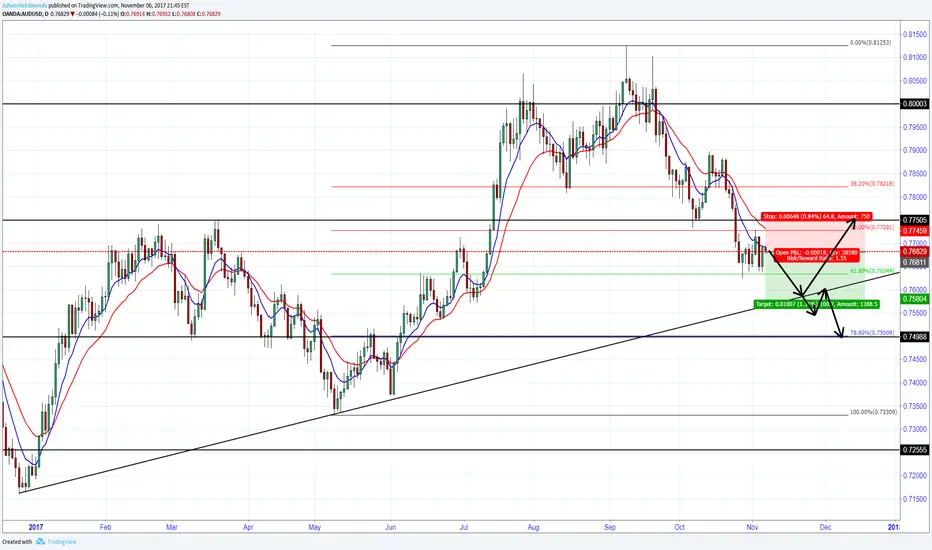The height and width of the screenshot is (550, 932).
Task: Select the Open P&L Risk/Reward label
Action: point(817,255)
